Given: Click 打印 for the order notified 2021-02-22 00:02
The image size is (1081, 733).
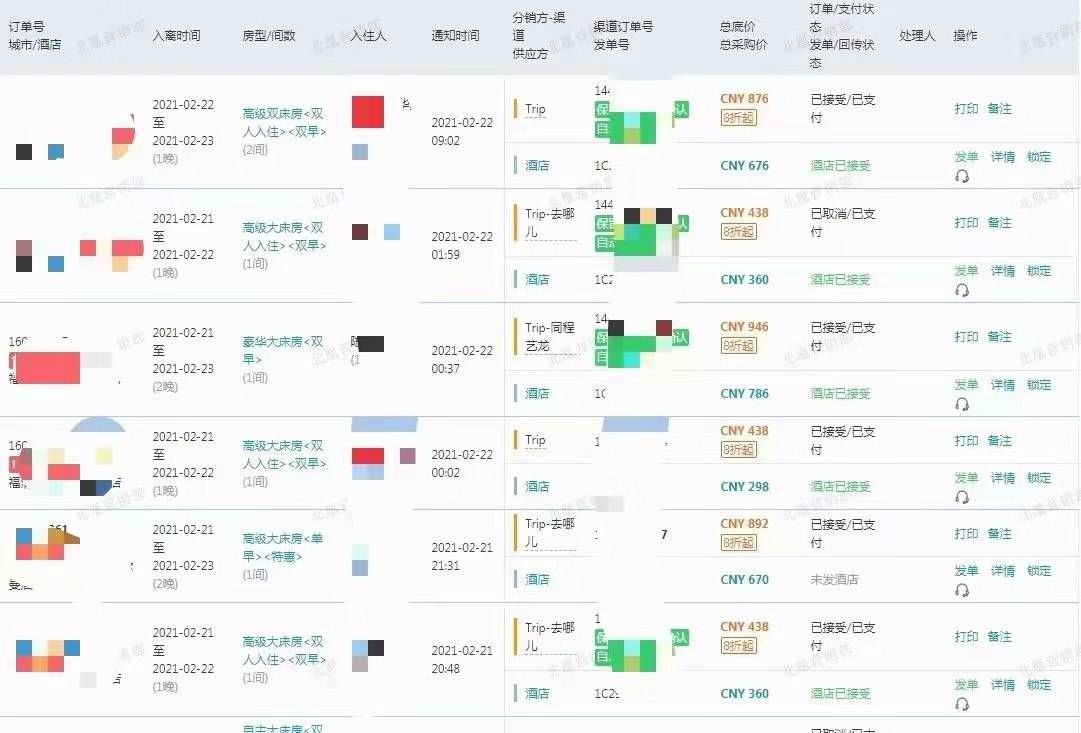Looking at the screenshot, I should (966, 441).
